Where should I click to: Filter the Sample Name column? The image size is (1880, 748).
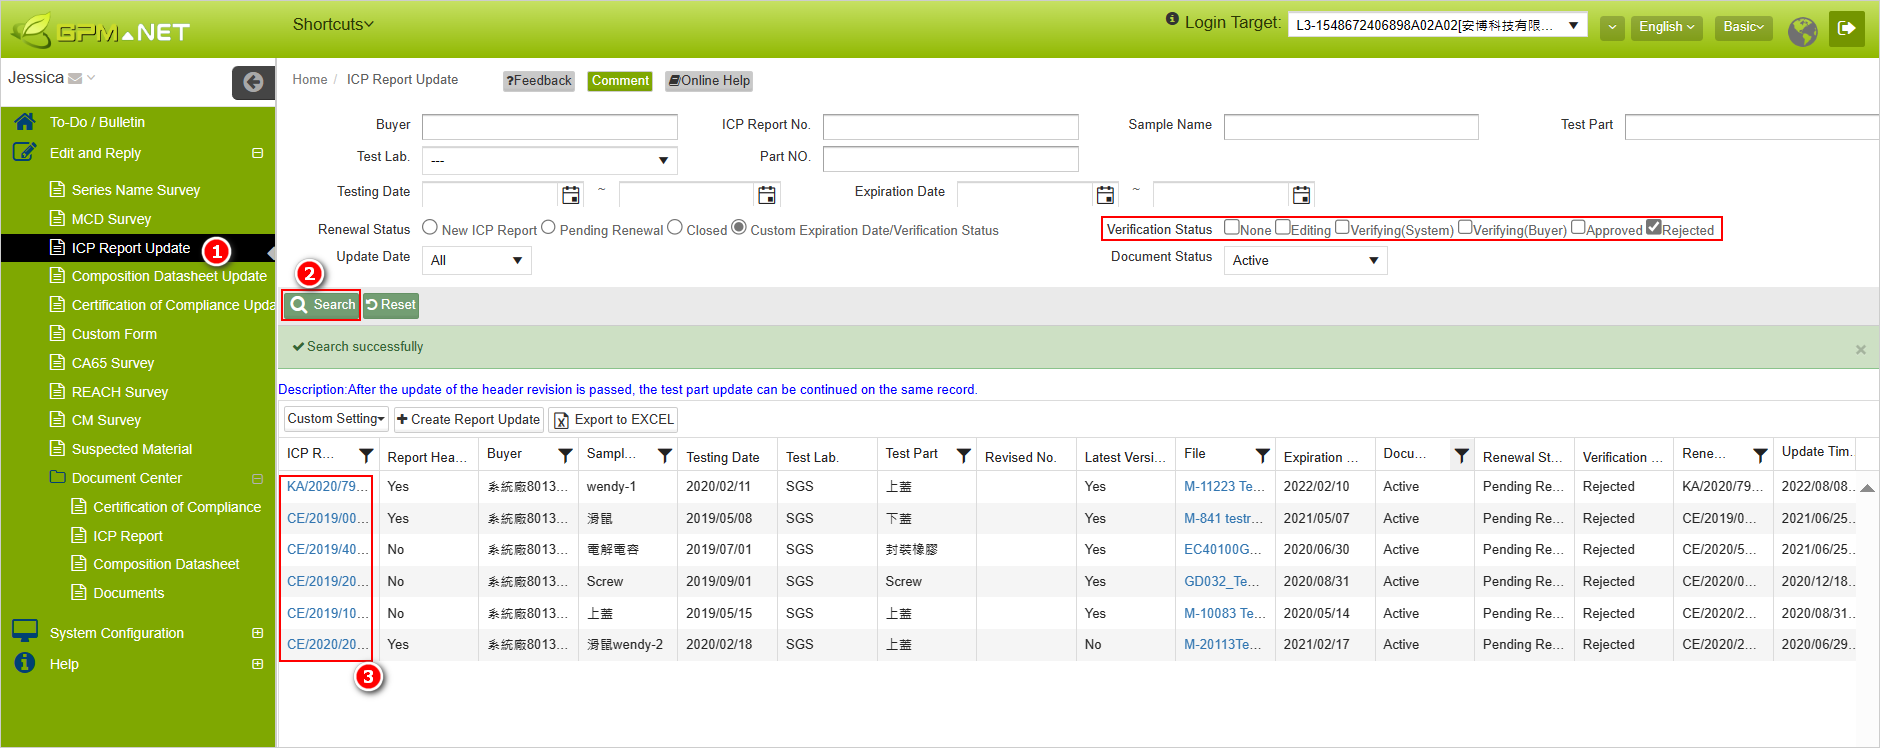[664, 455]
